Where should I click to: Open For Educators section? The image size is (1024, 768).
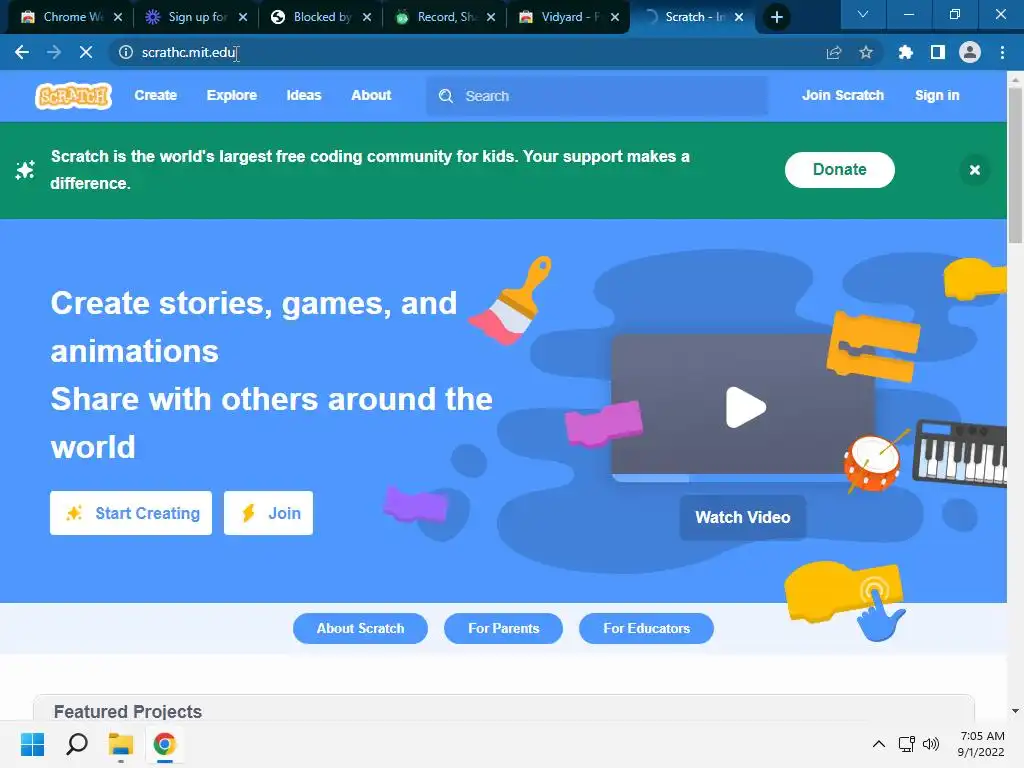pos(646,628)
